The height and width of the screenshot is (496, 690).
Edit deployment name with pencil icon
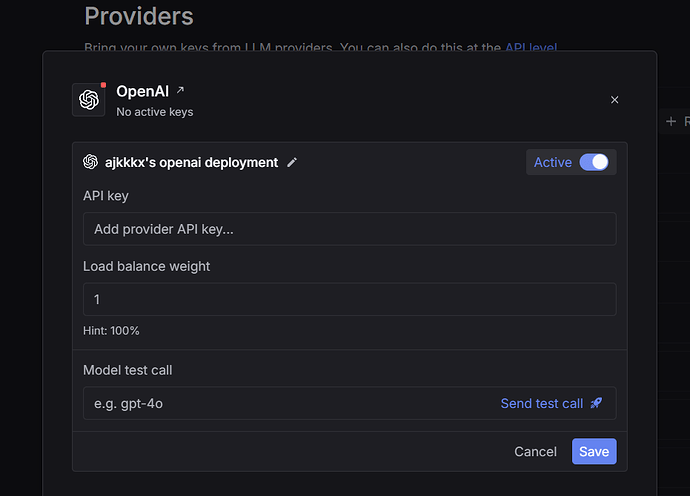point(292,162)
